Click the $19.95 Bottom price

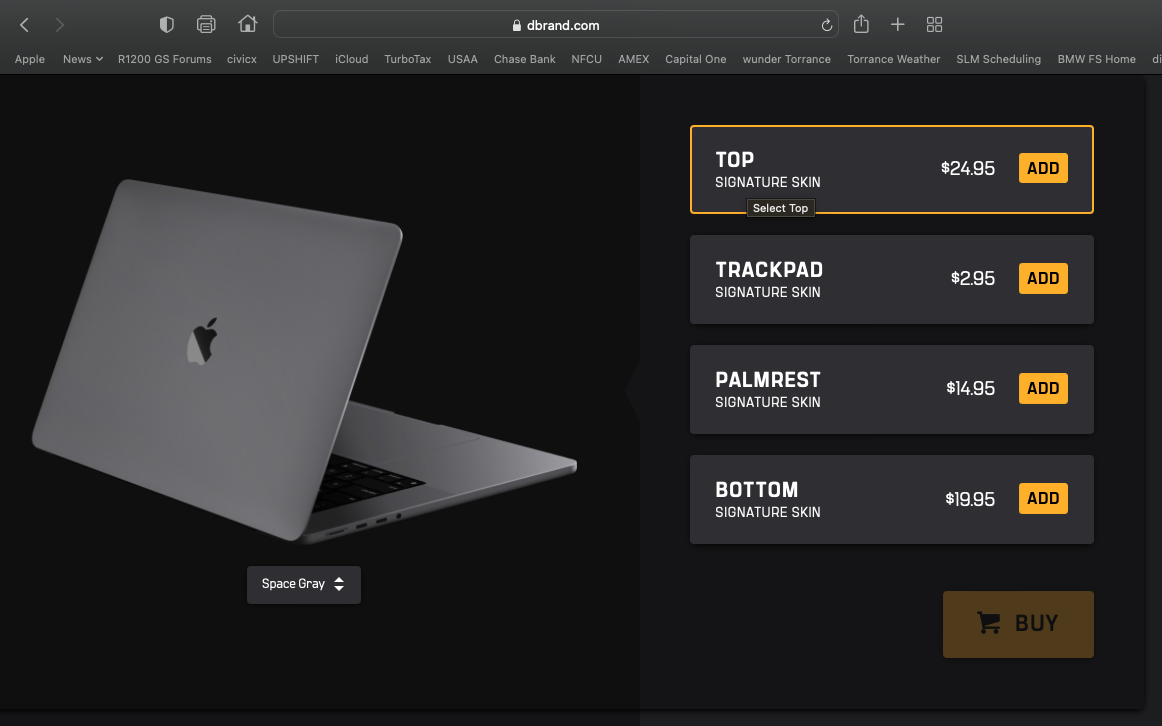[x=970, y=499]
